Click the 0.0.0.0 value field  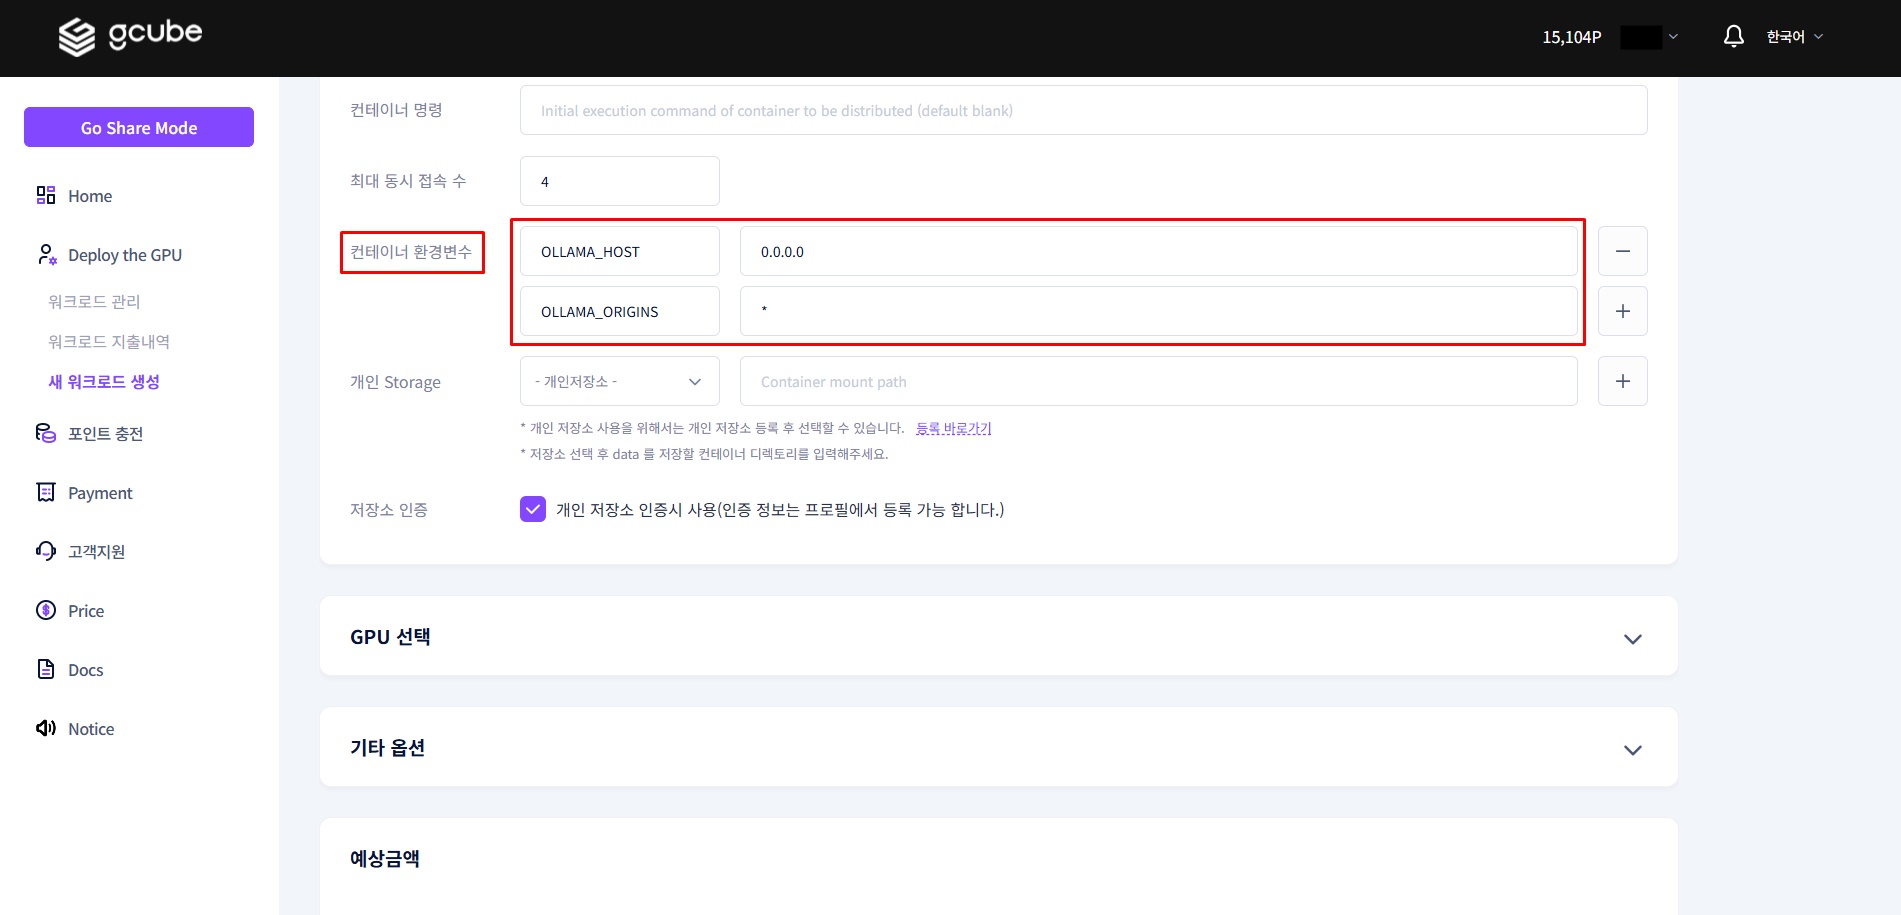pos(1159,251)
